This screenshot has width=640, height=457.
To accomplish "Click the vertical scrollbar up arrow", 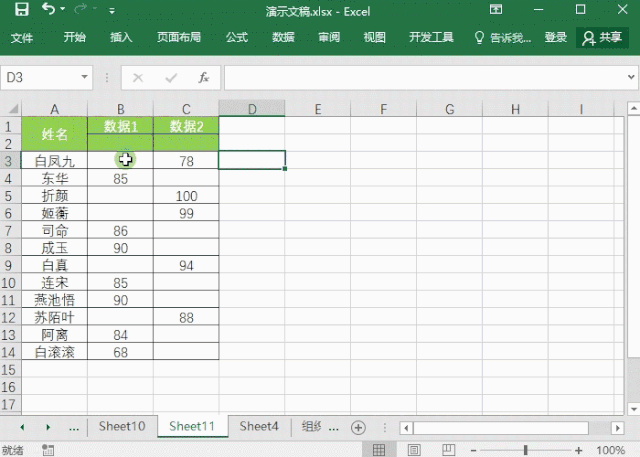I will click(x=633, y=108).
